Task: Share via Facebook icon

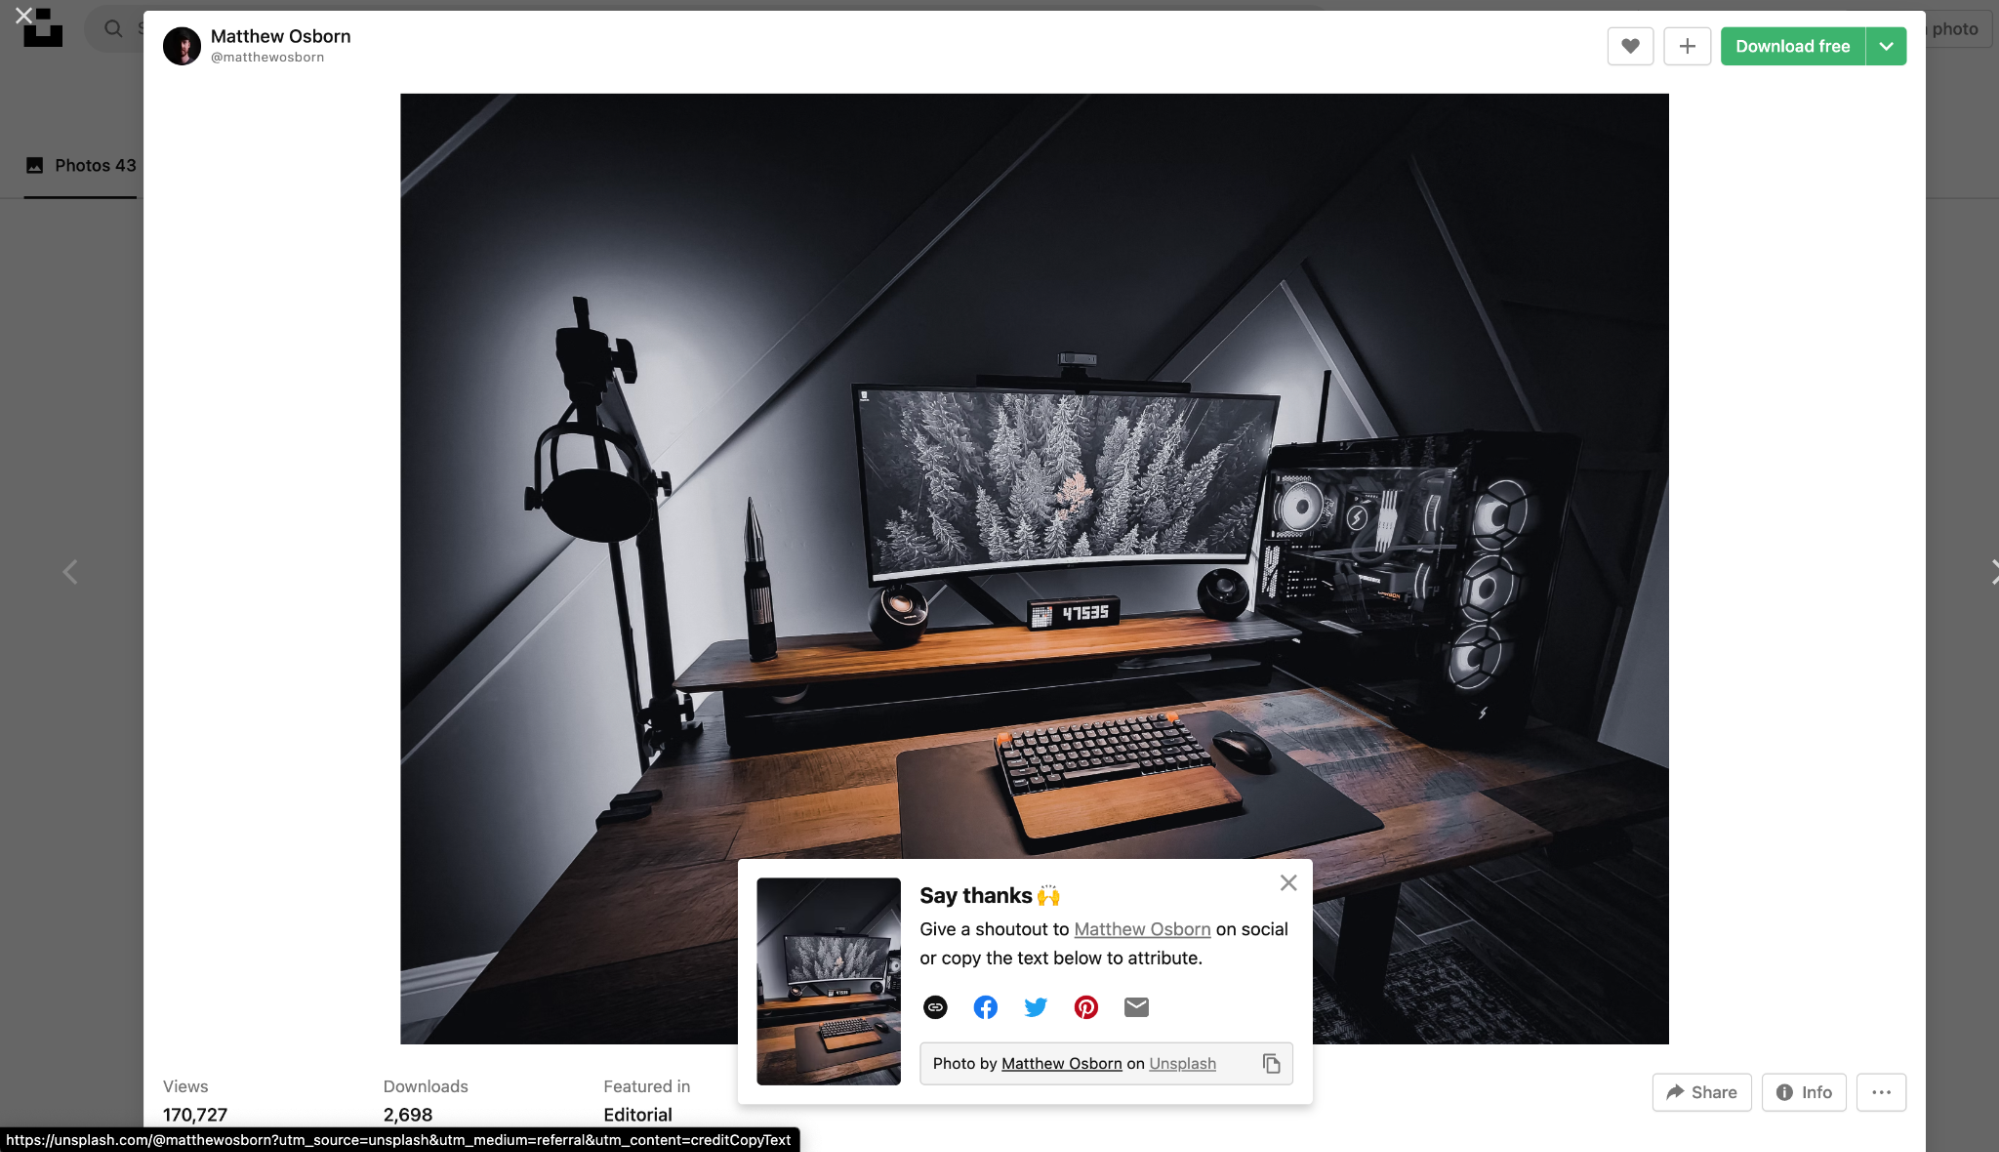Action: [x=984, y=1006]
